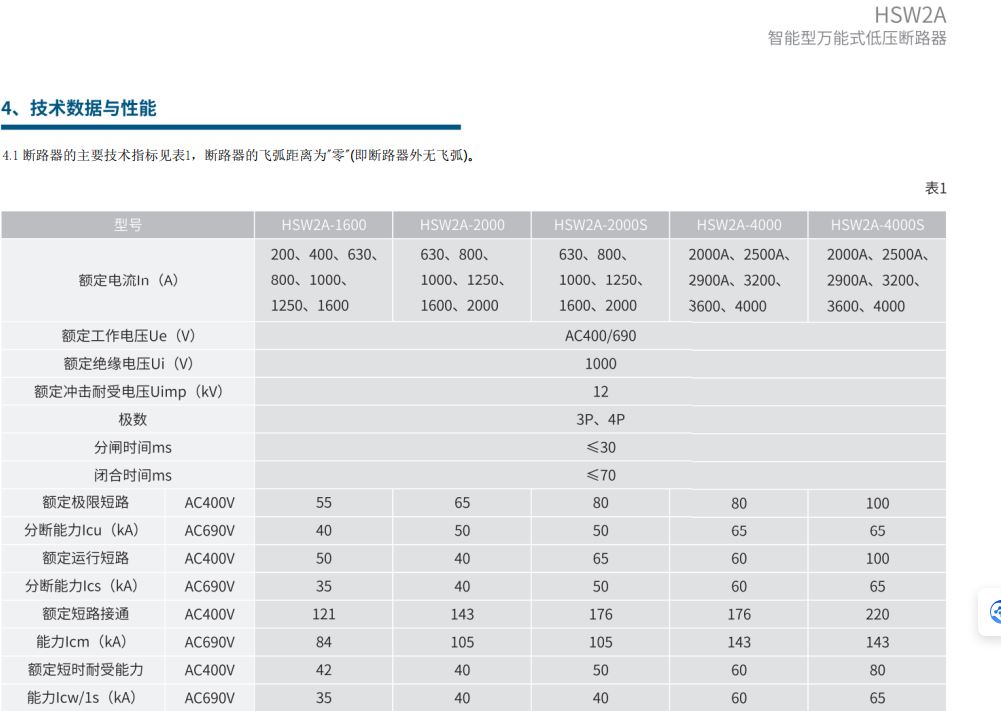The image size is (1001, 711).
Task: Click the 额定短路接通 row label
Action: pyautogui.click(x=86, y=614)
